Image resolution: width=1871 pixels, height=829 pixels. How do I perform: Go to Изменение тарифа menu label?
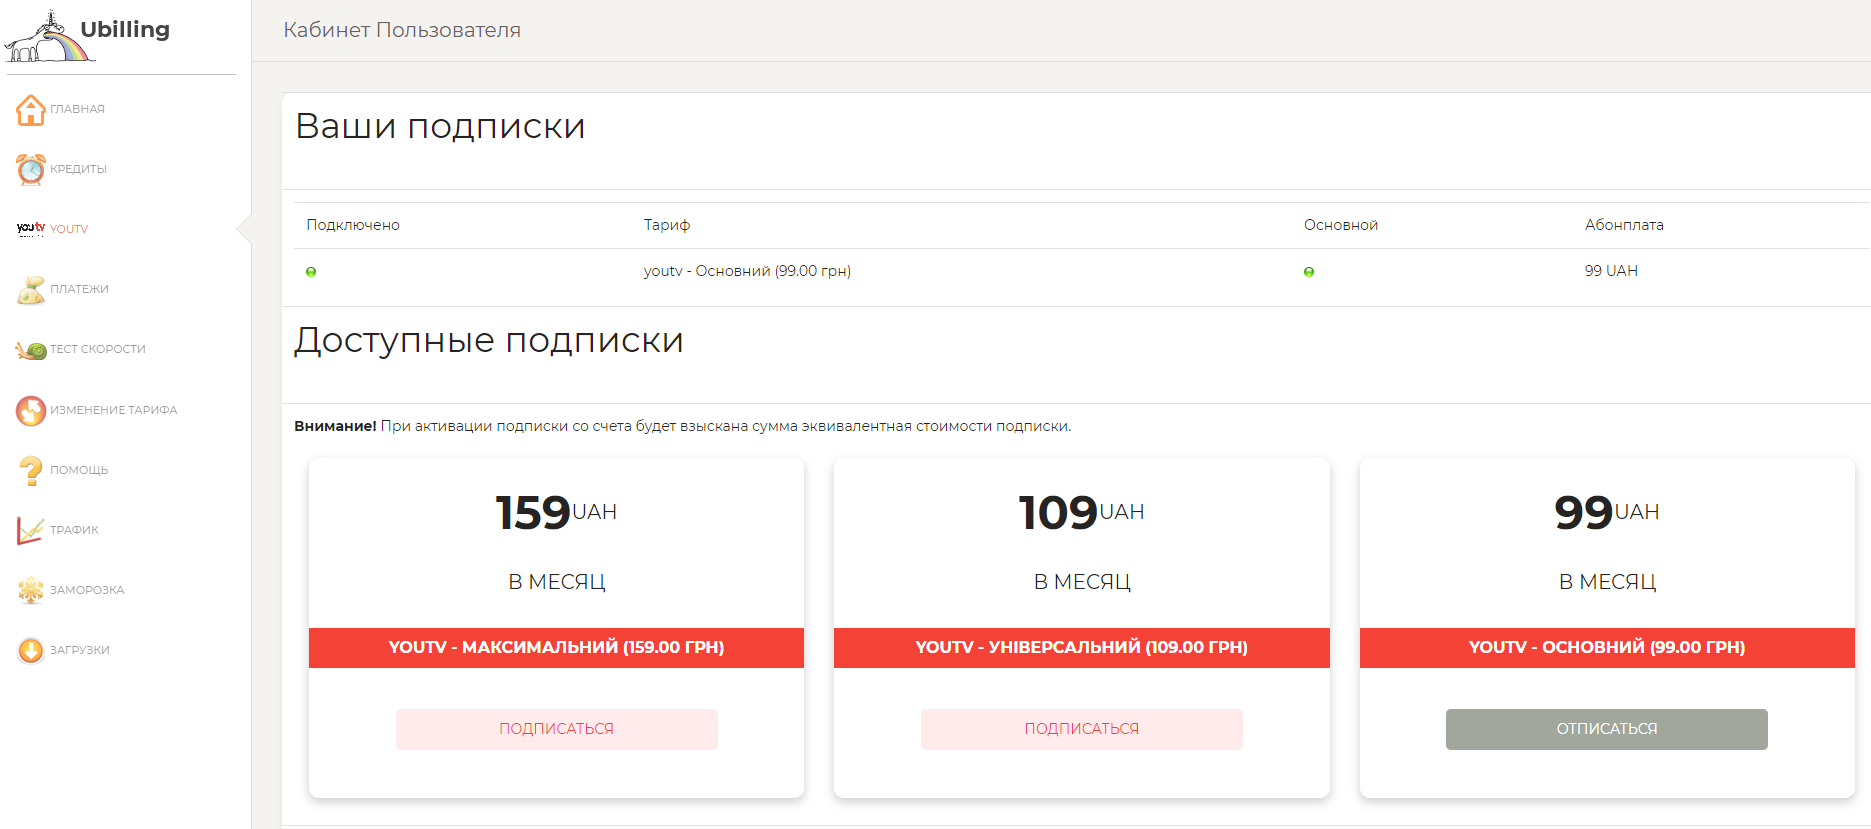(x=114, y=410)
